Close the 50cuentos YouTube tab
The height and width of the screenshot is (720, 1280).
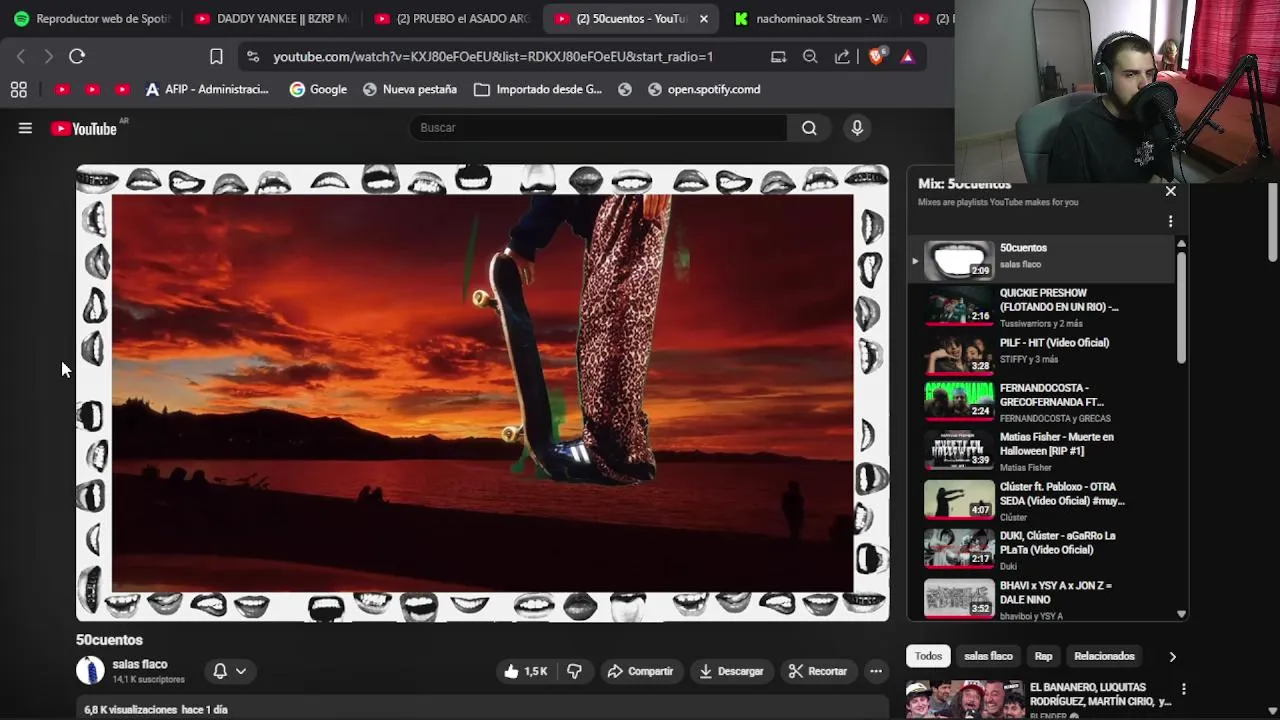coord(703,18)
